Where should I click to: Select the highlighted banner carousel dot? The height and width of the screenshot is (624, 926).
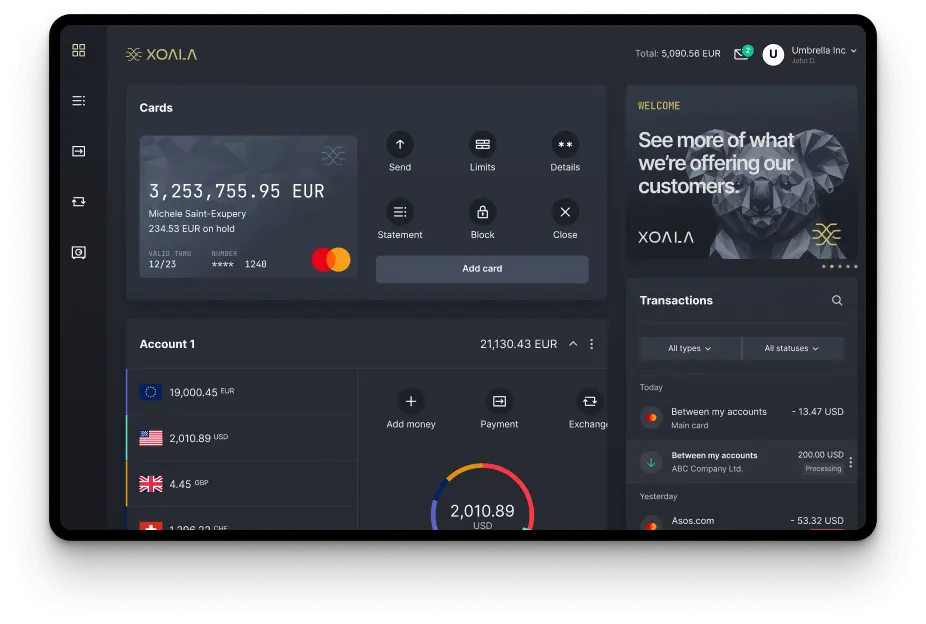832,266
